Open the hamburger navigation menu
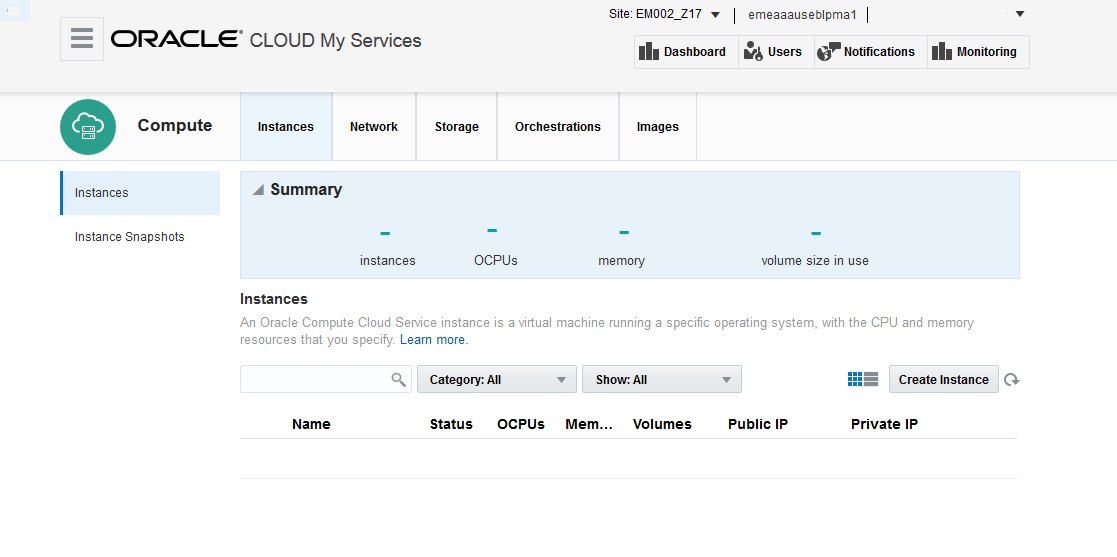Image resolution: width=1117 pixels, height=557 pixels. point(82,39)
